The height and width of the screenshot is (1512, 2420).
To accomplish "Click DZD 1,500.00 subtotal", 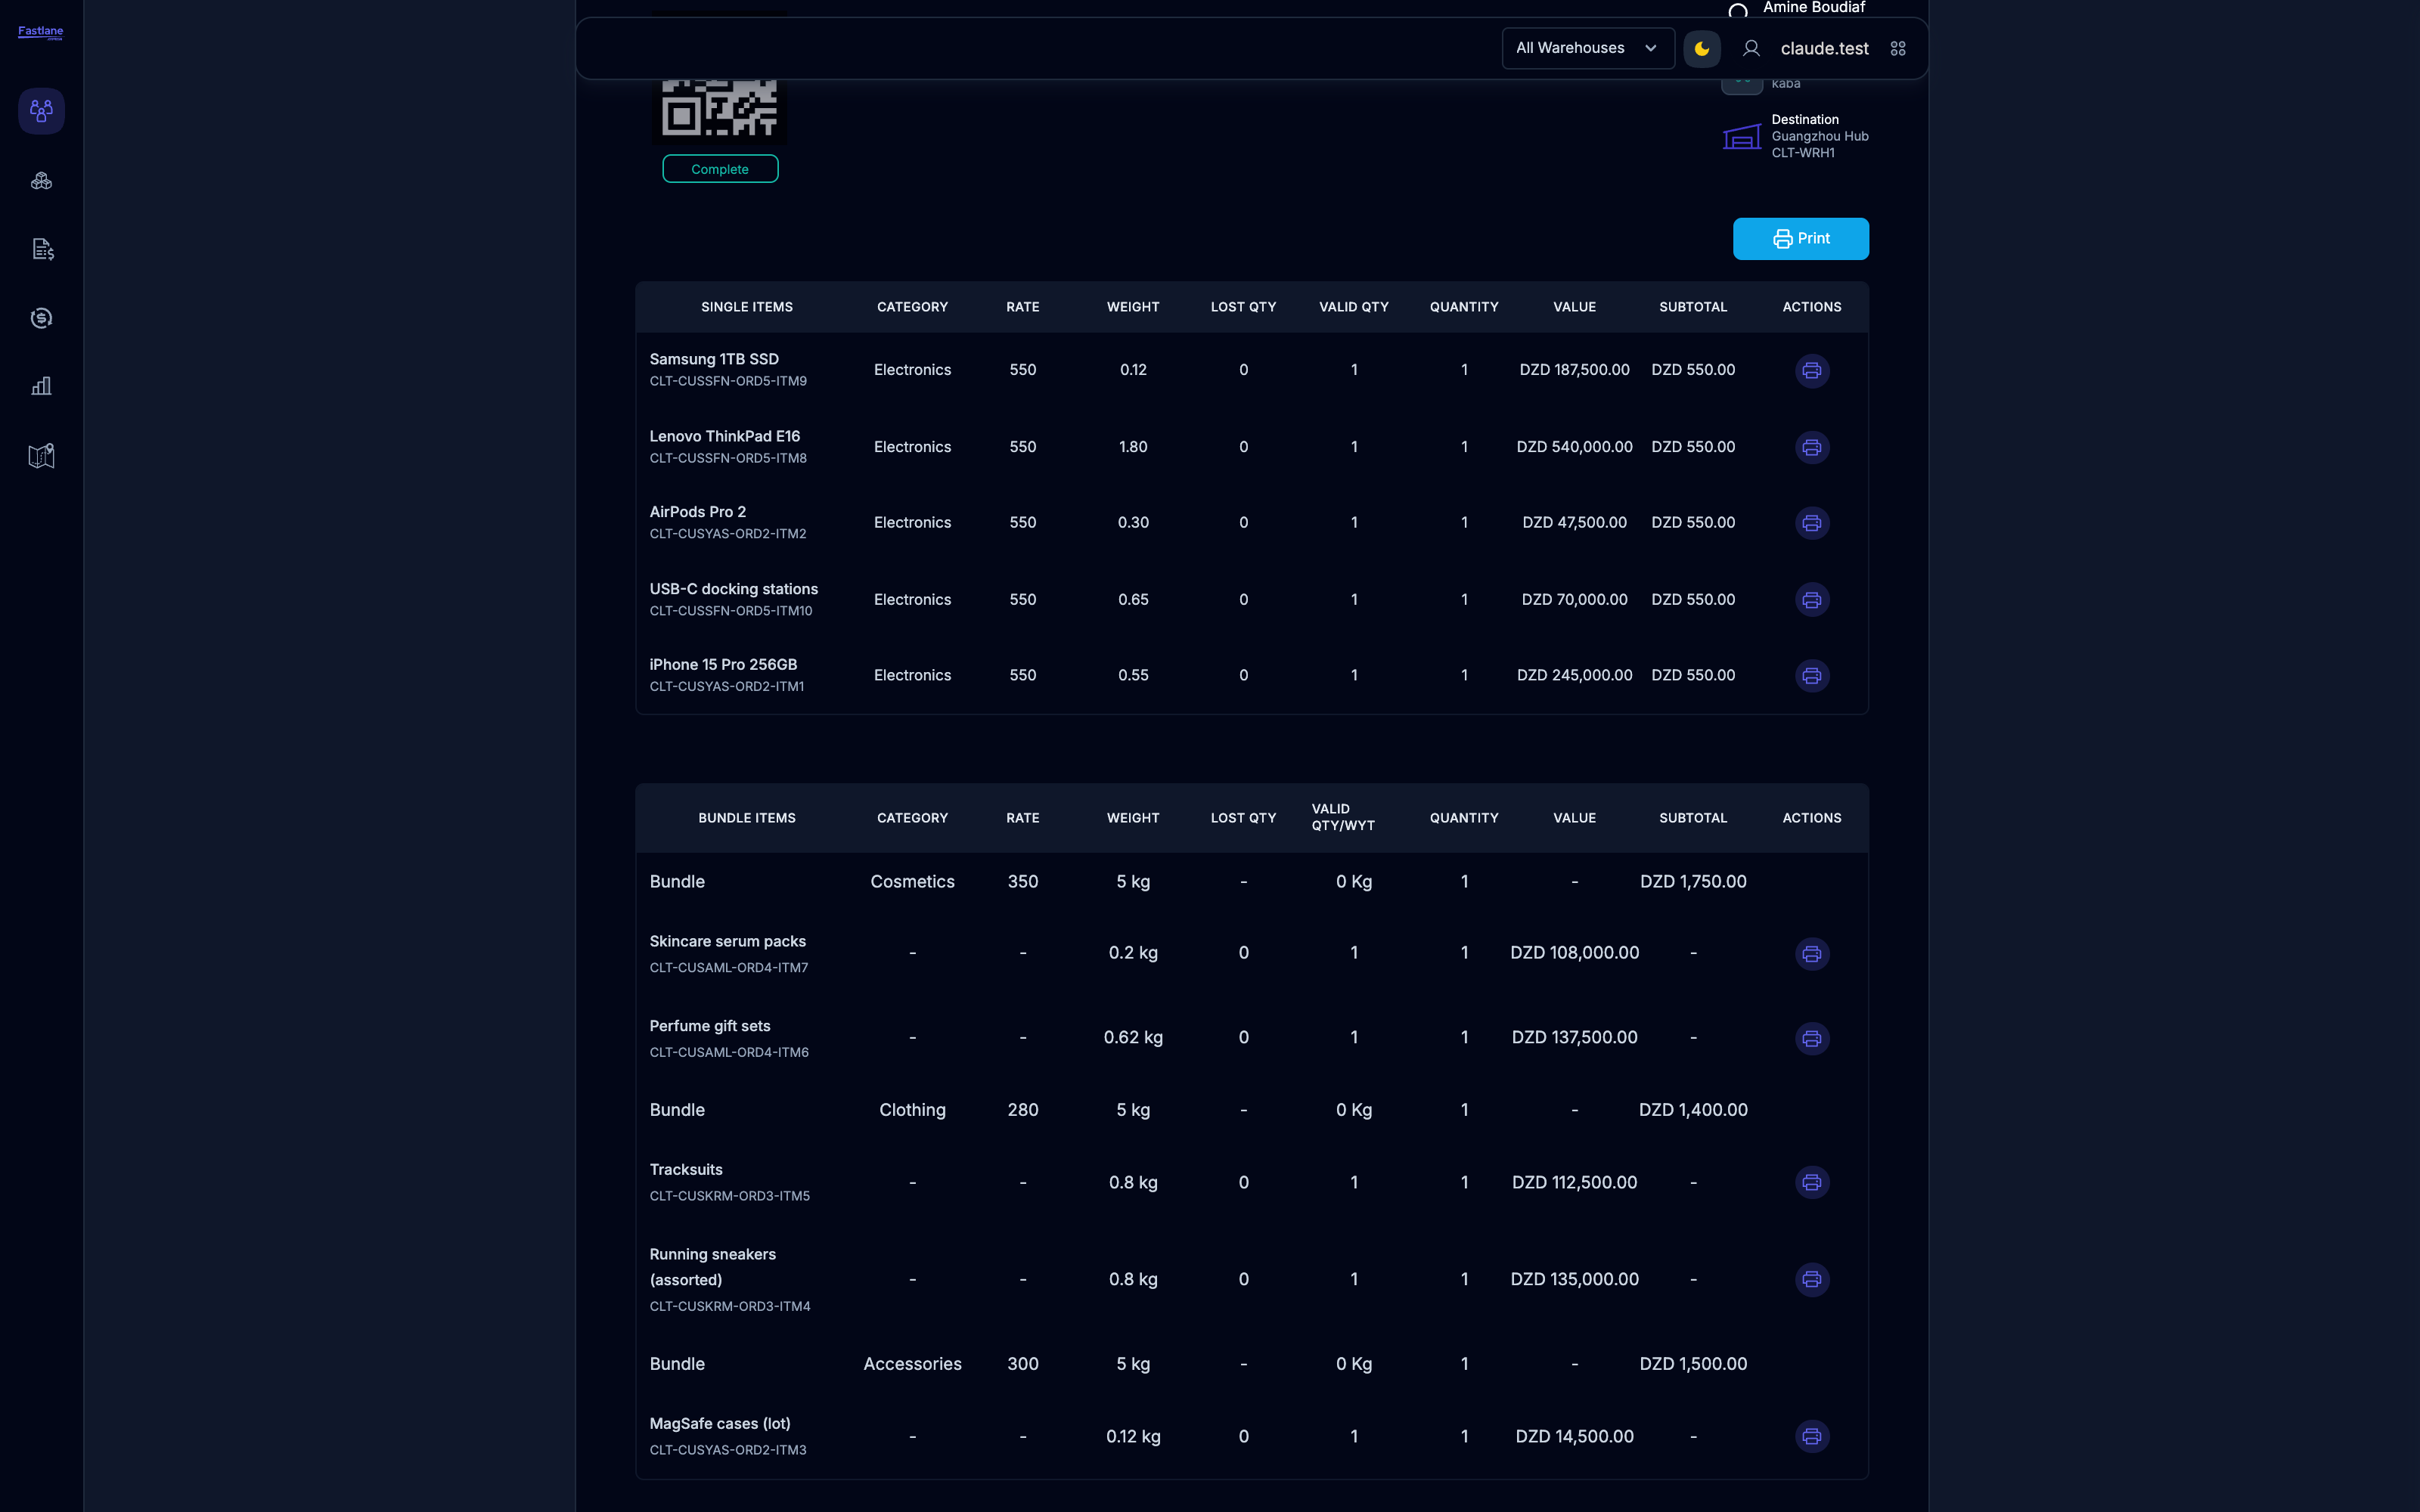I will click(x=1693, y=1364).
